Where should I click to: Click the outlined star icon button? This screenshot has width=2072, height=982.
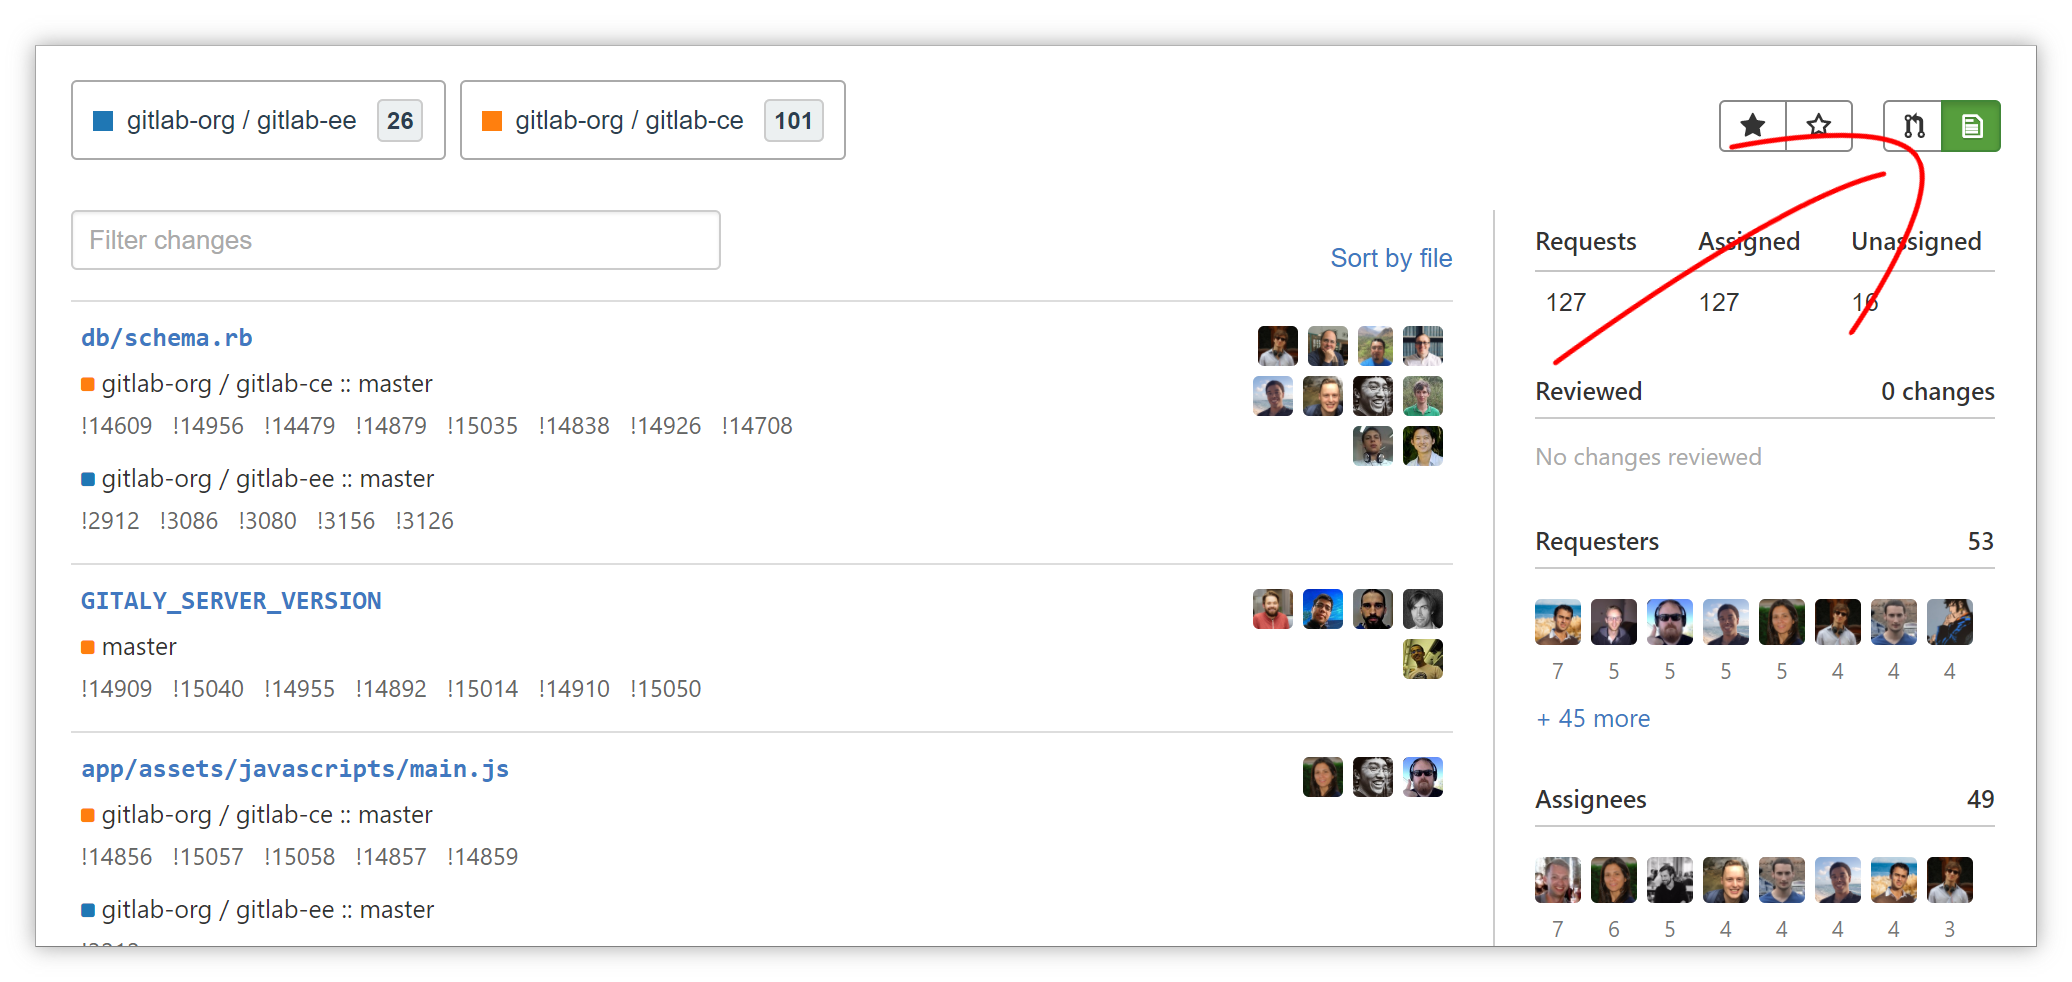1819,126
